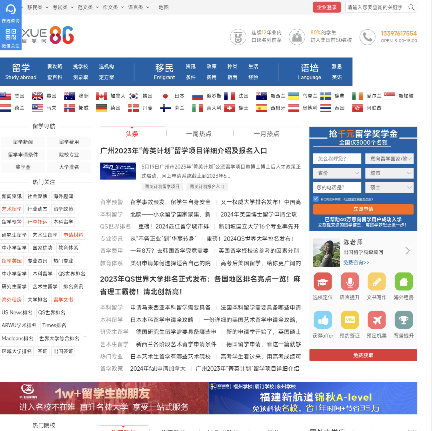Open the 留学 Study abroad menu

[21, 71]
